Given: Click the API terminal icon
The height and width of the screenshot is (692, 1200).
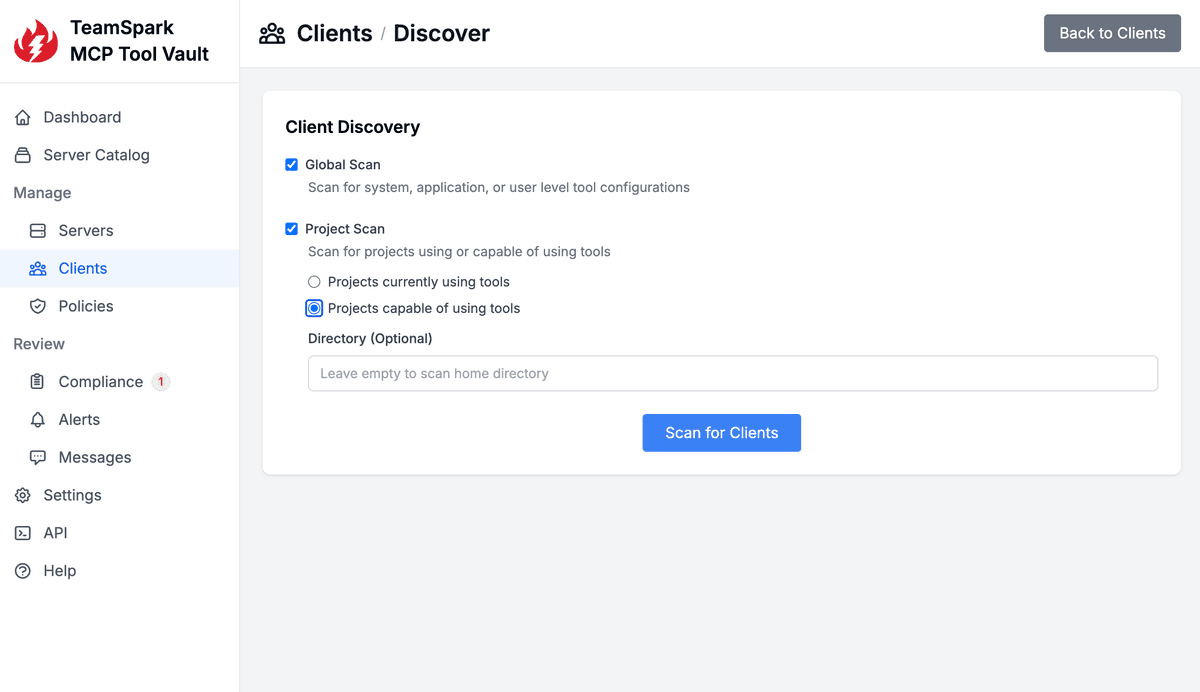Looking at the screenshot, I should click(x=23, y=533).
